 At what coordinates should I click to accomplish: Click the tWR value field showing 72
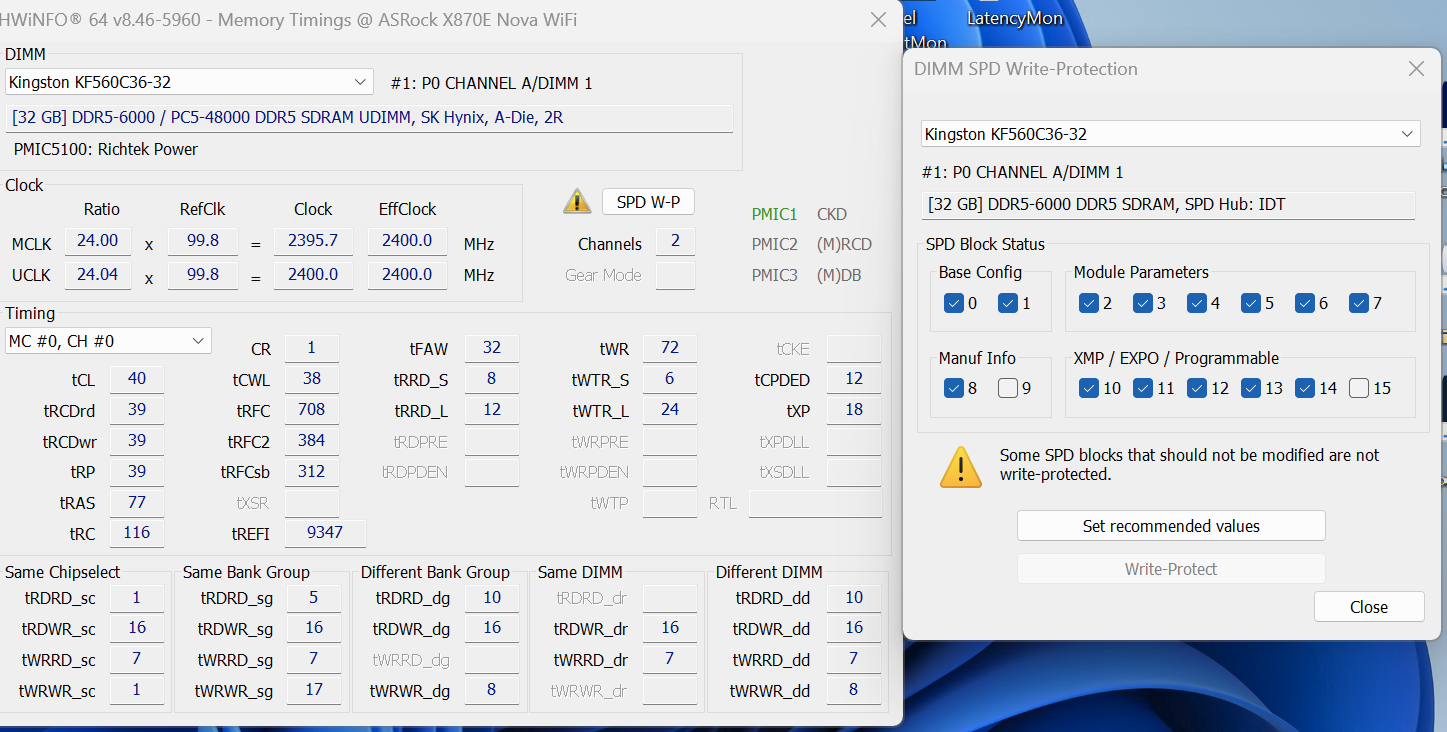(670, 349)
